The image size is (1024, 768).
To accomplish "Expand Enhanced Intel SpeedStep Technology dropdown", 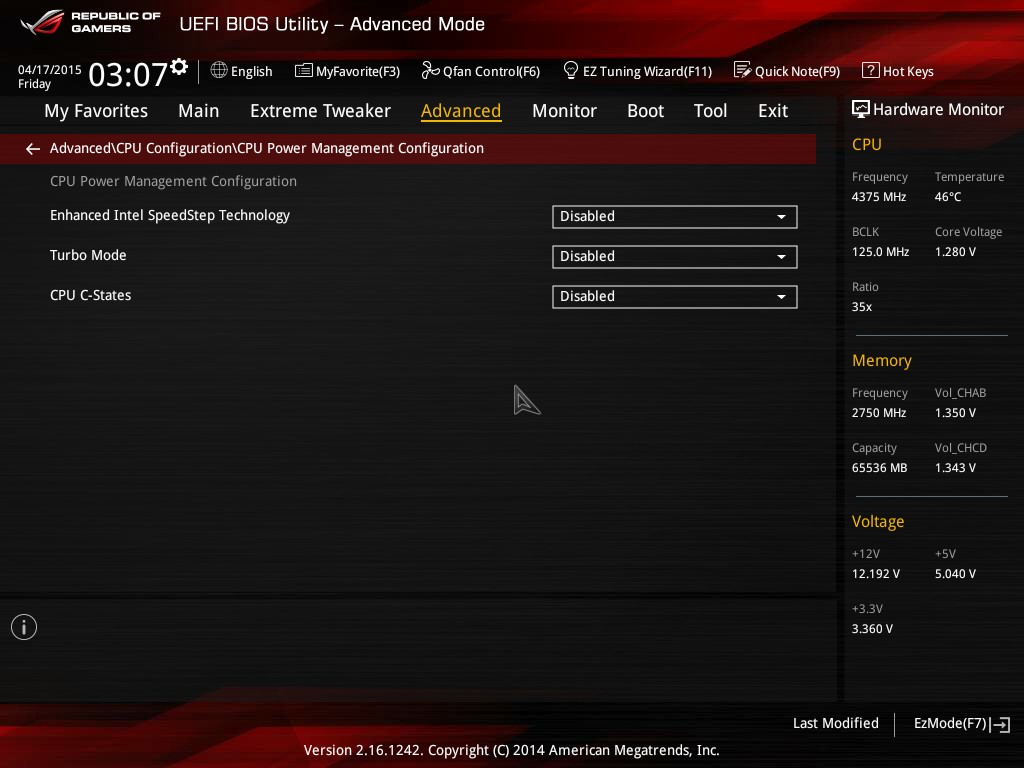I will [x=675, y=217].
